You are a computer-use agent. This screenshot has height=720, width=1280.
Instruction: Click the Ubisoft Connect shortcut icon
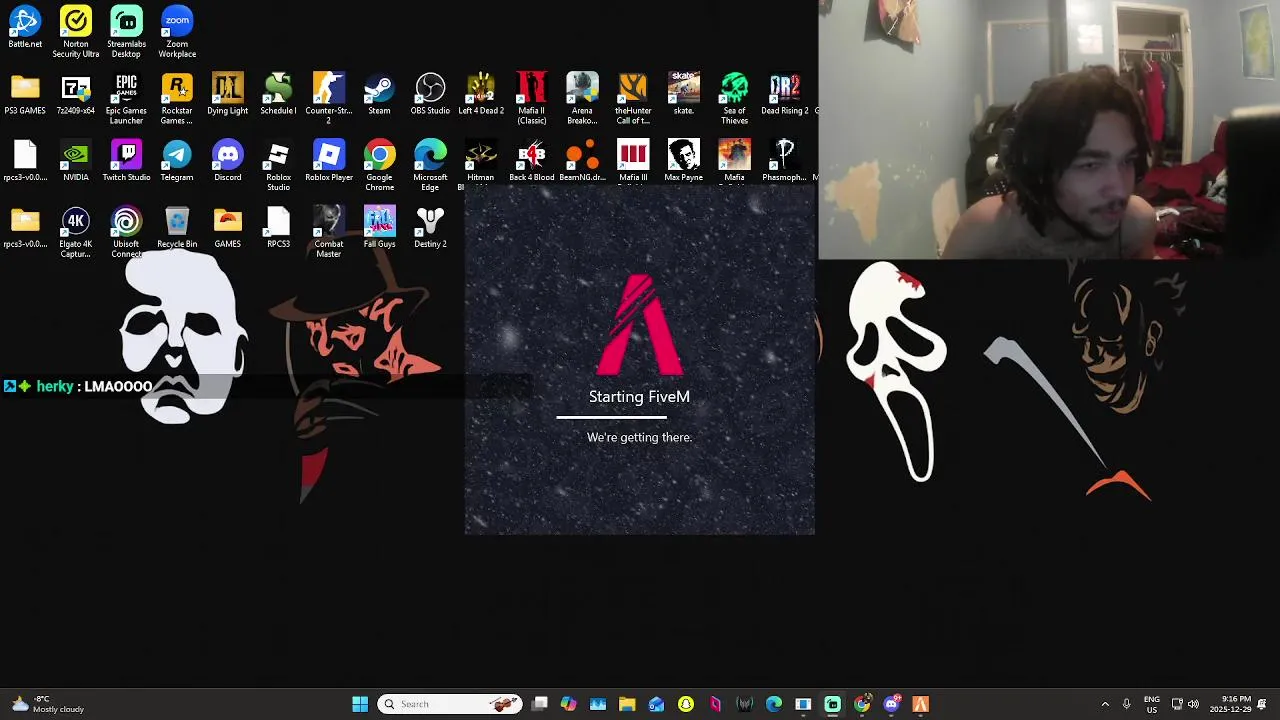(126, 232)
